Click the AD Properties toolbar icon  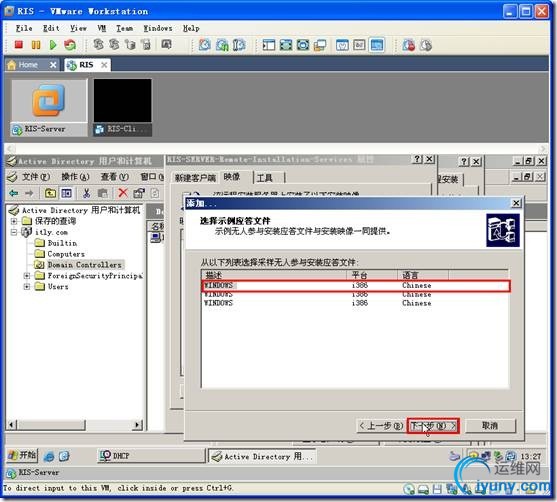tap(139, 193)
